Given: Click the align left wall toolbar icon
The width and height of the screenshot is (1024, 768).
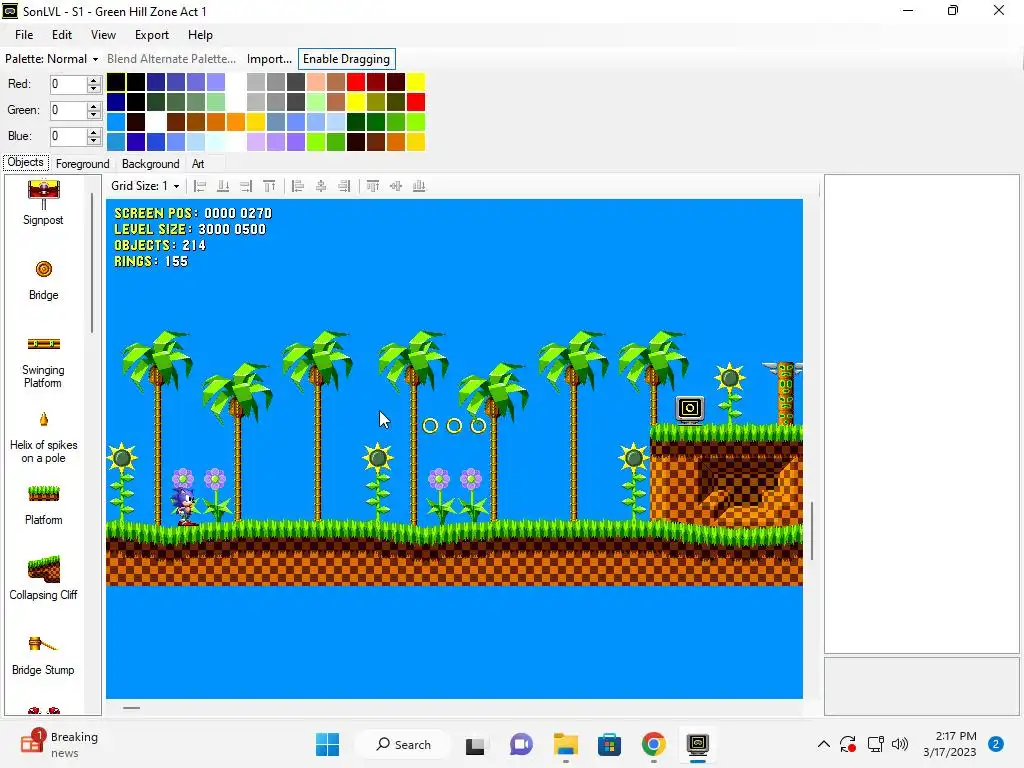Looking at the screenshot, I should coord(200,186).
